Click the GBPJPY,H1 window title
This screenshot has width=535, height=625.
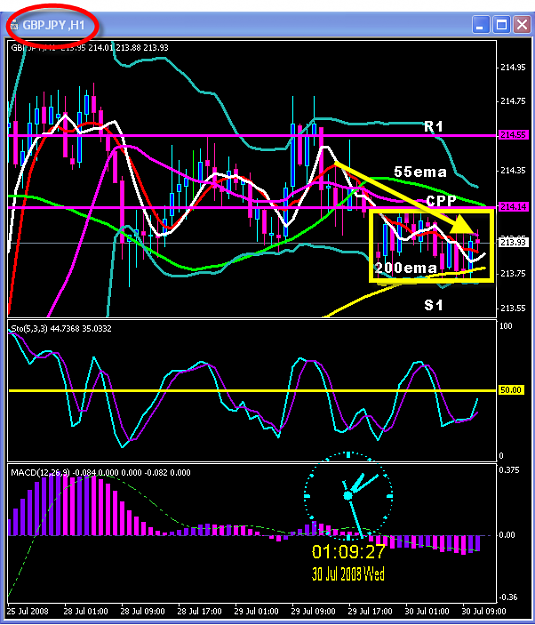point(53,26)
